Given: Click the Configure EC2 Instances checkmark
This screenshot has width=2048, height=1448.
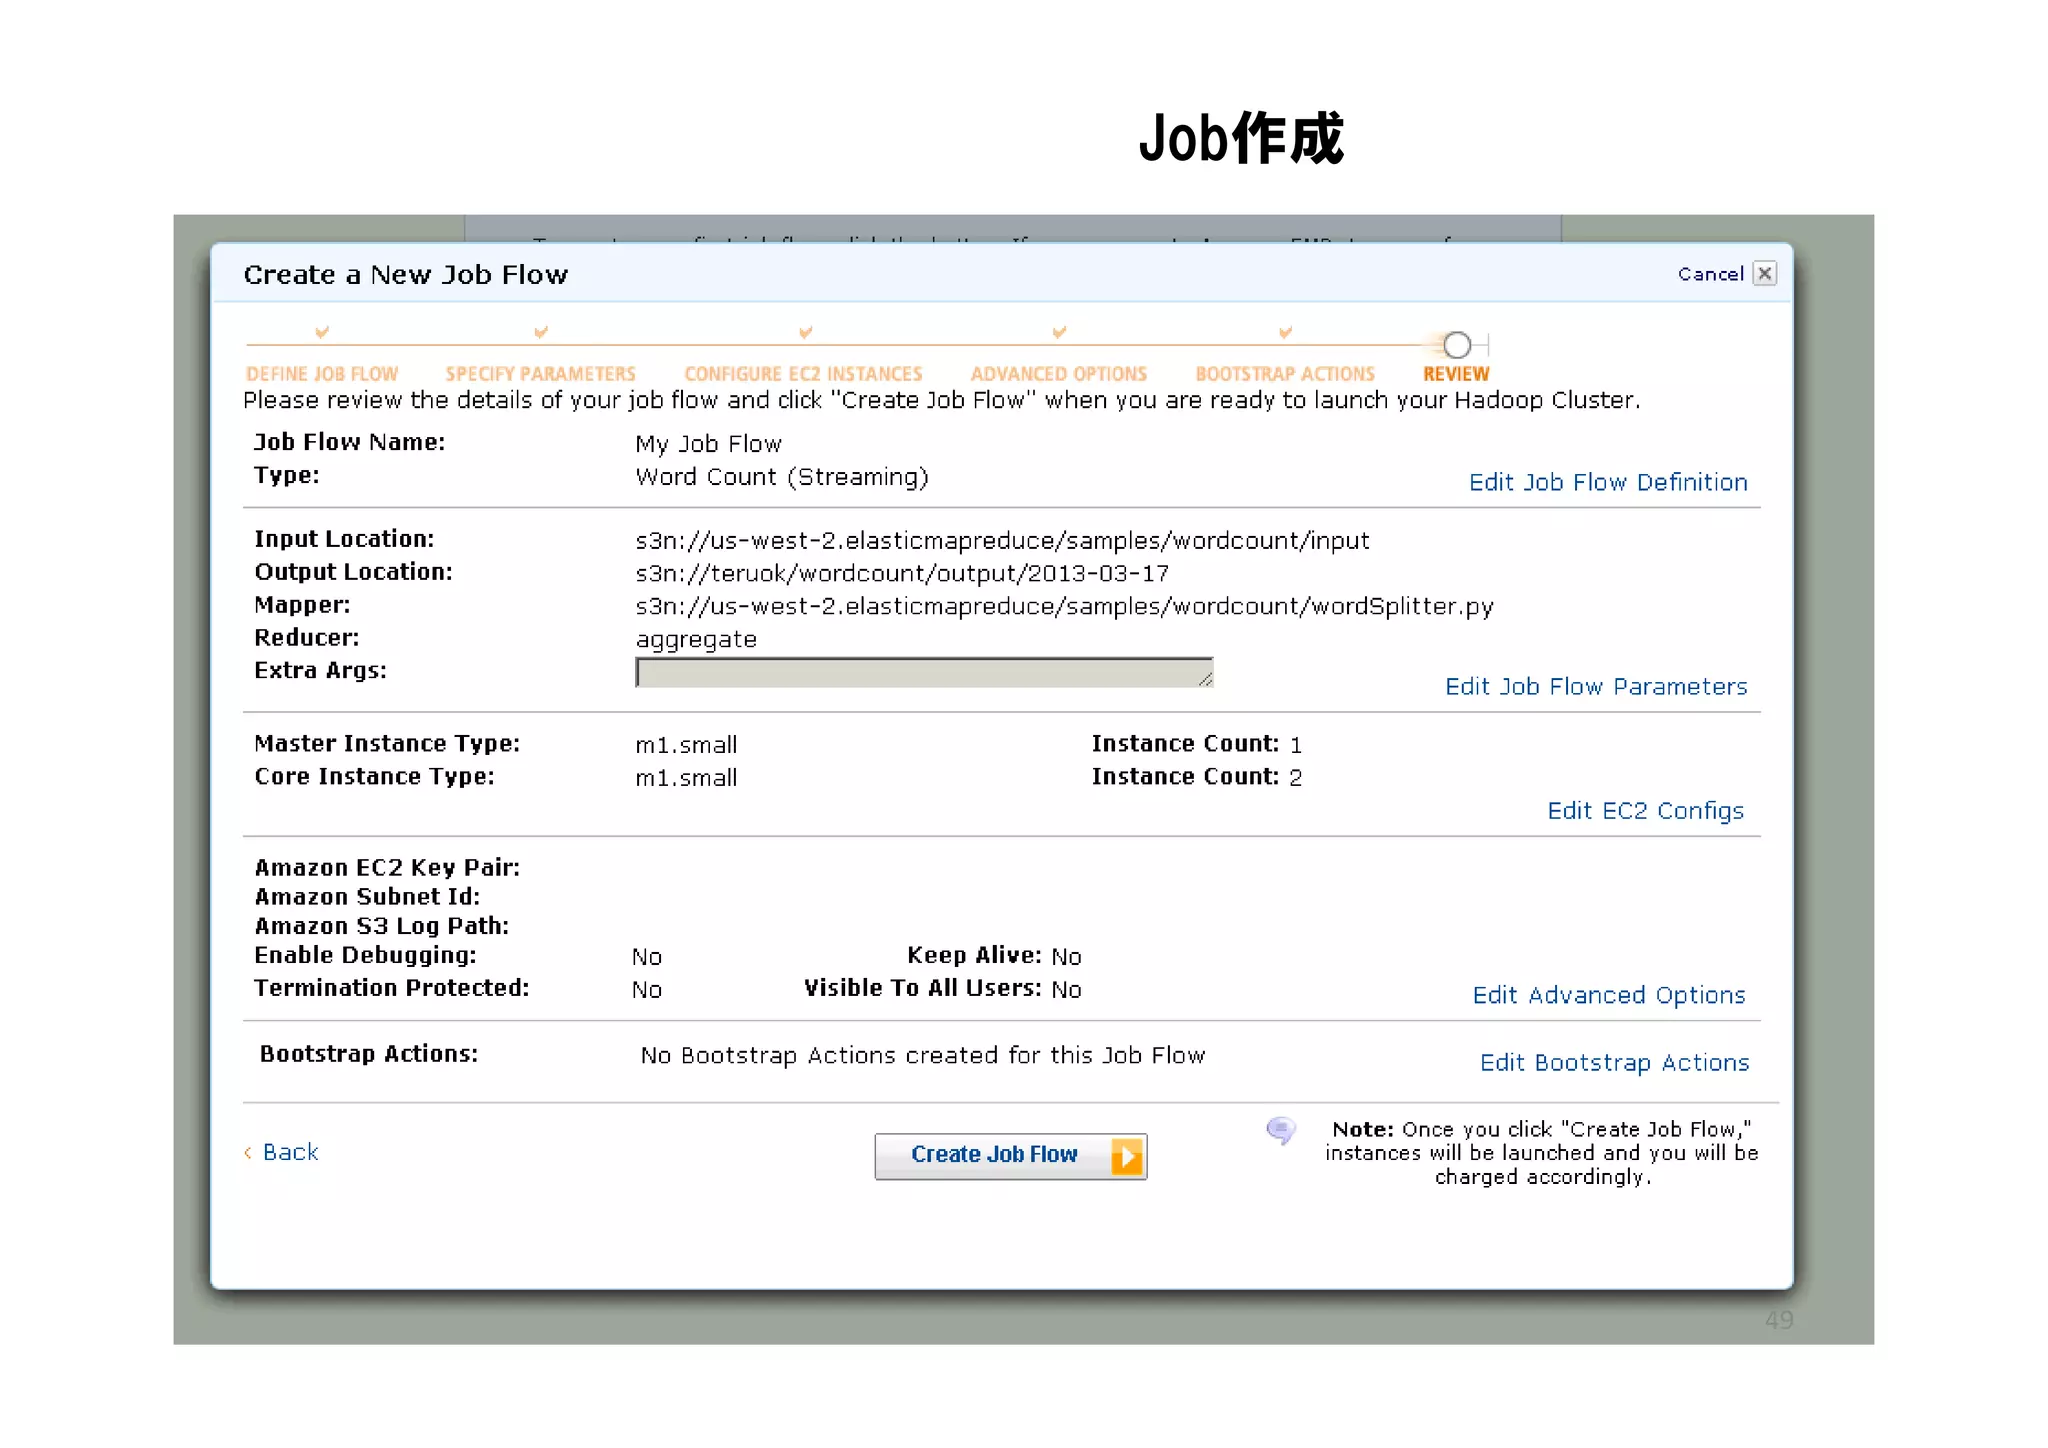Looking at the screenshot, I should click(x=805, y=331).
